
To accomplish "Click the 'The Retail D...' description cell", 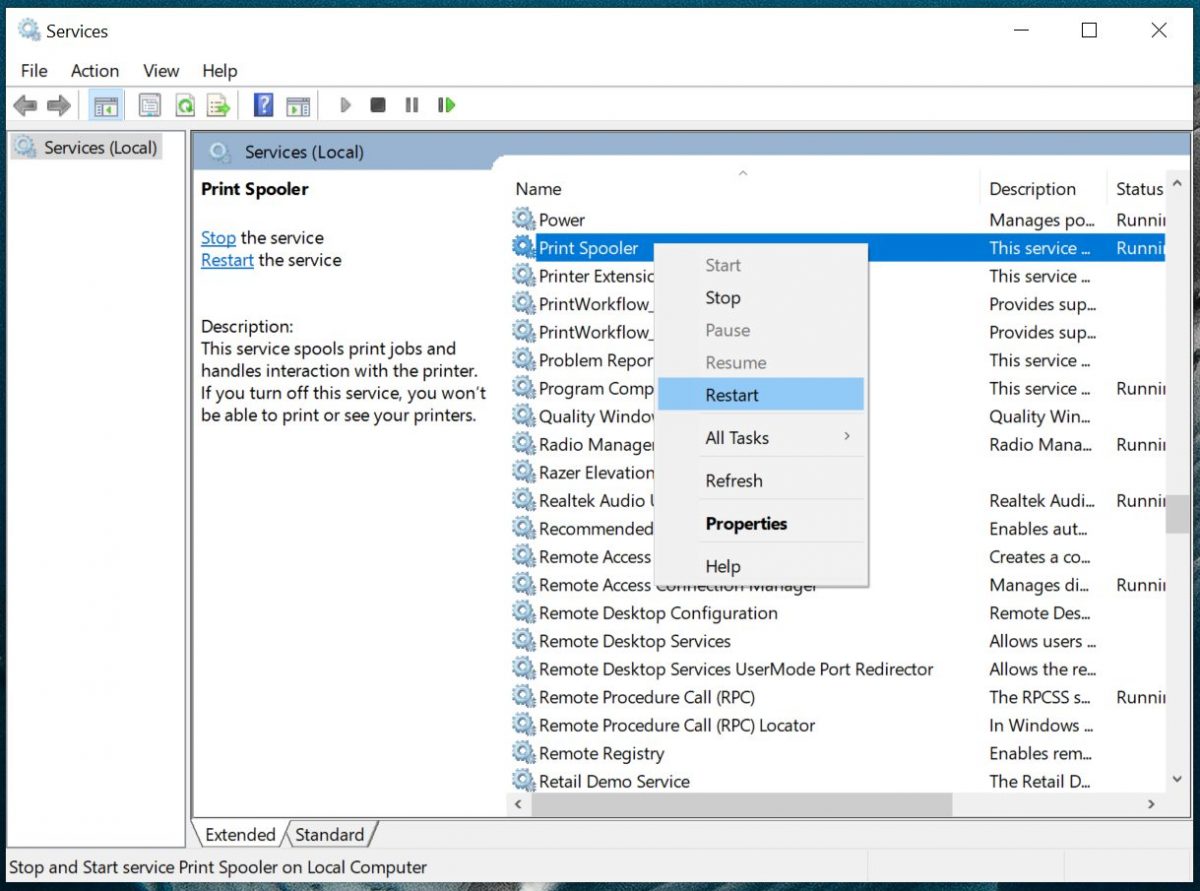I will click(1040, 781).
